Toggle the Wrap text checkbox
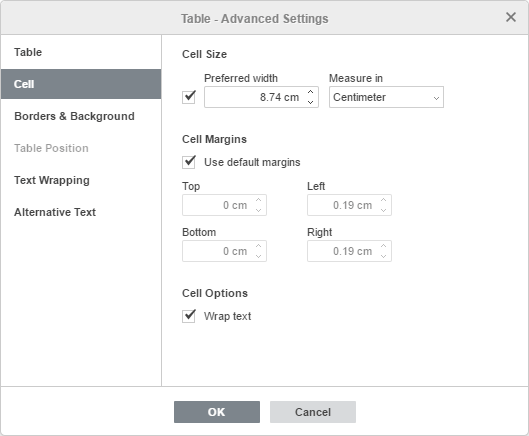529x436 pixels. 189,316
